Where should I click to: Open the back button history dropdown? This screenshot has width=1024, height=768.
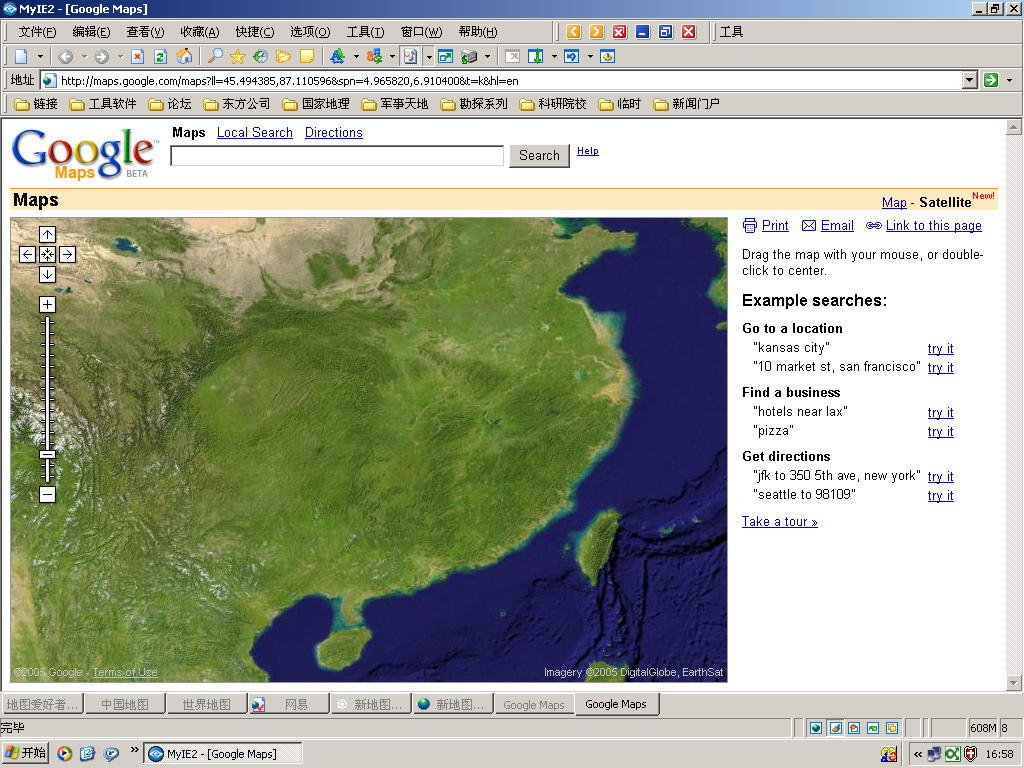click(x=84, y=56)
